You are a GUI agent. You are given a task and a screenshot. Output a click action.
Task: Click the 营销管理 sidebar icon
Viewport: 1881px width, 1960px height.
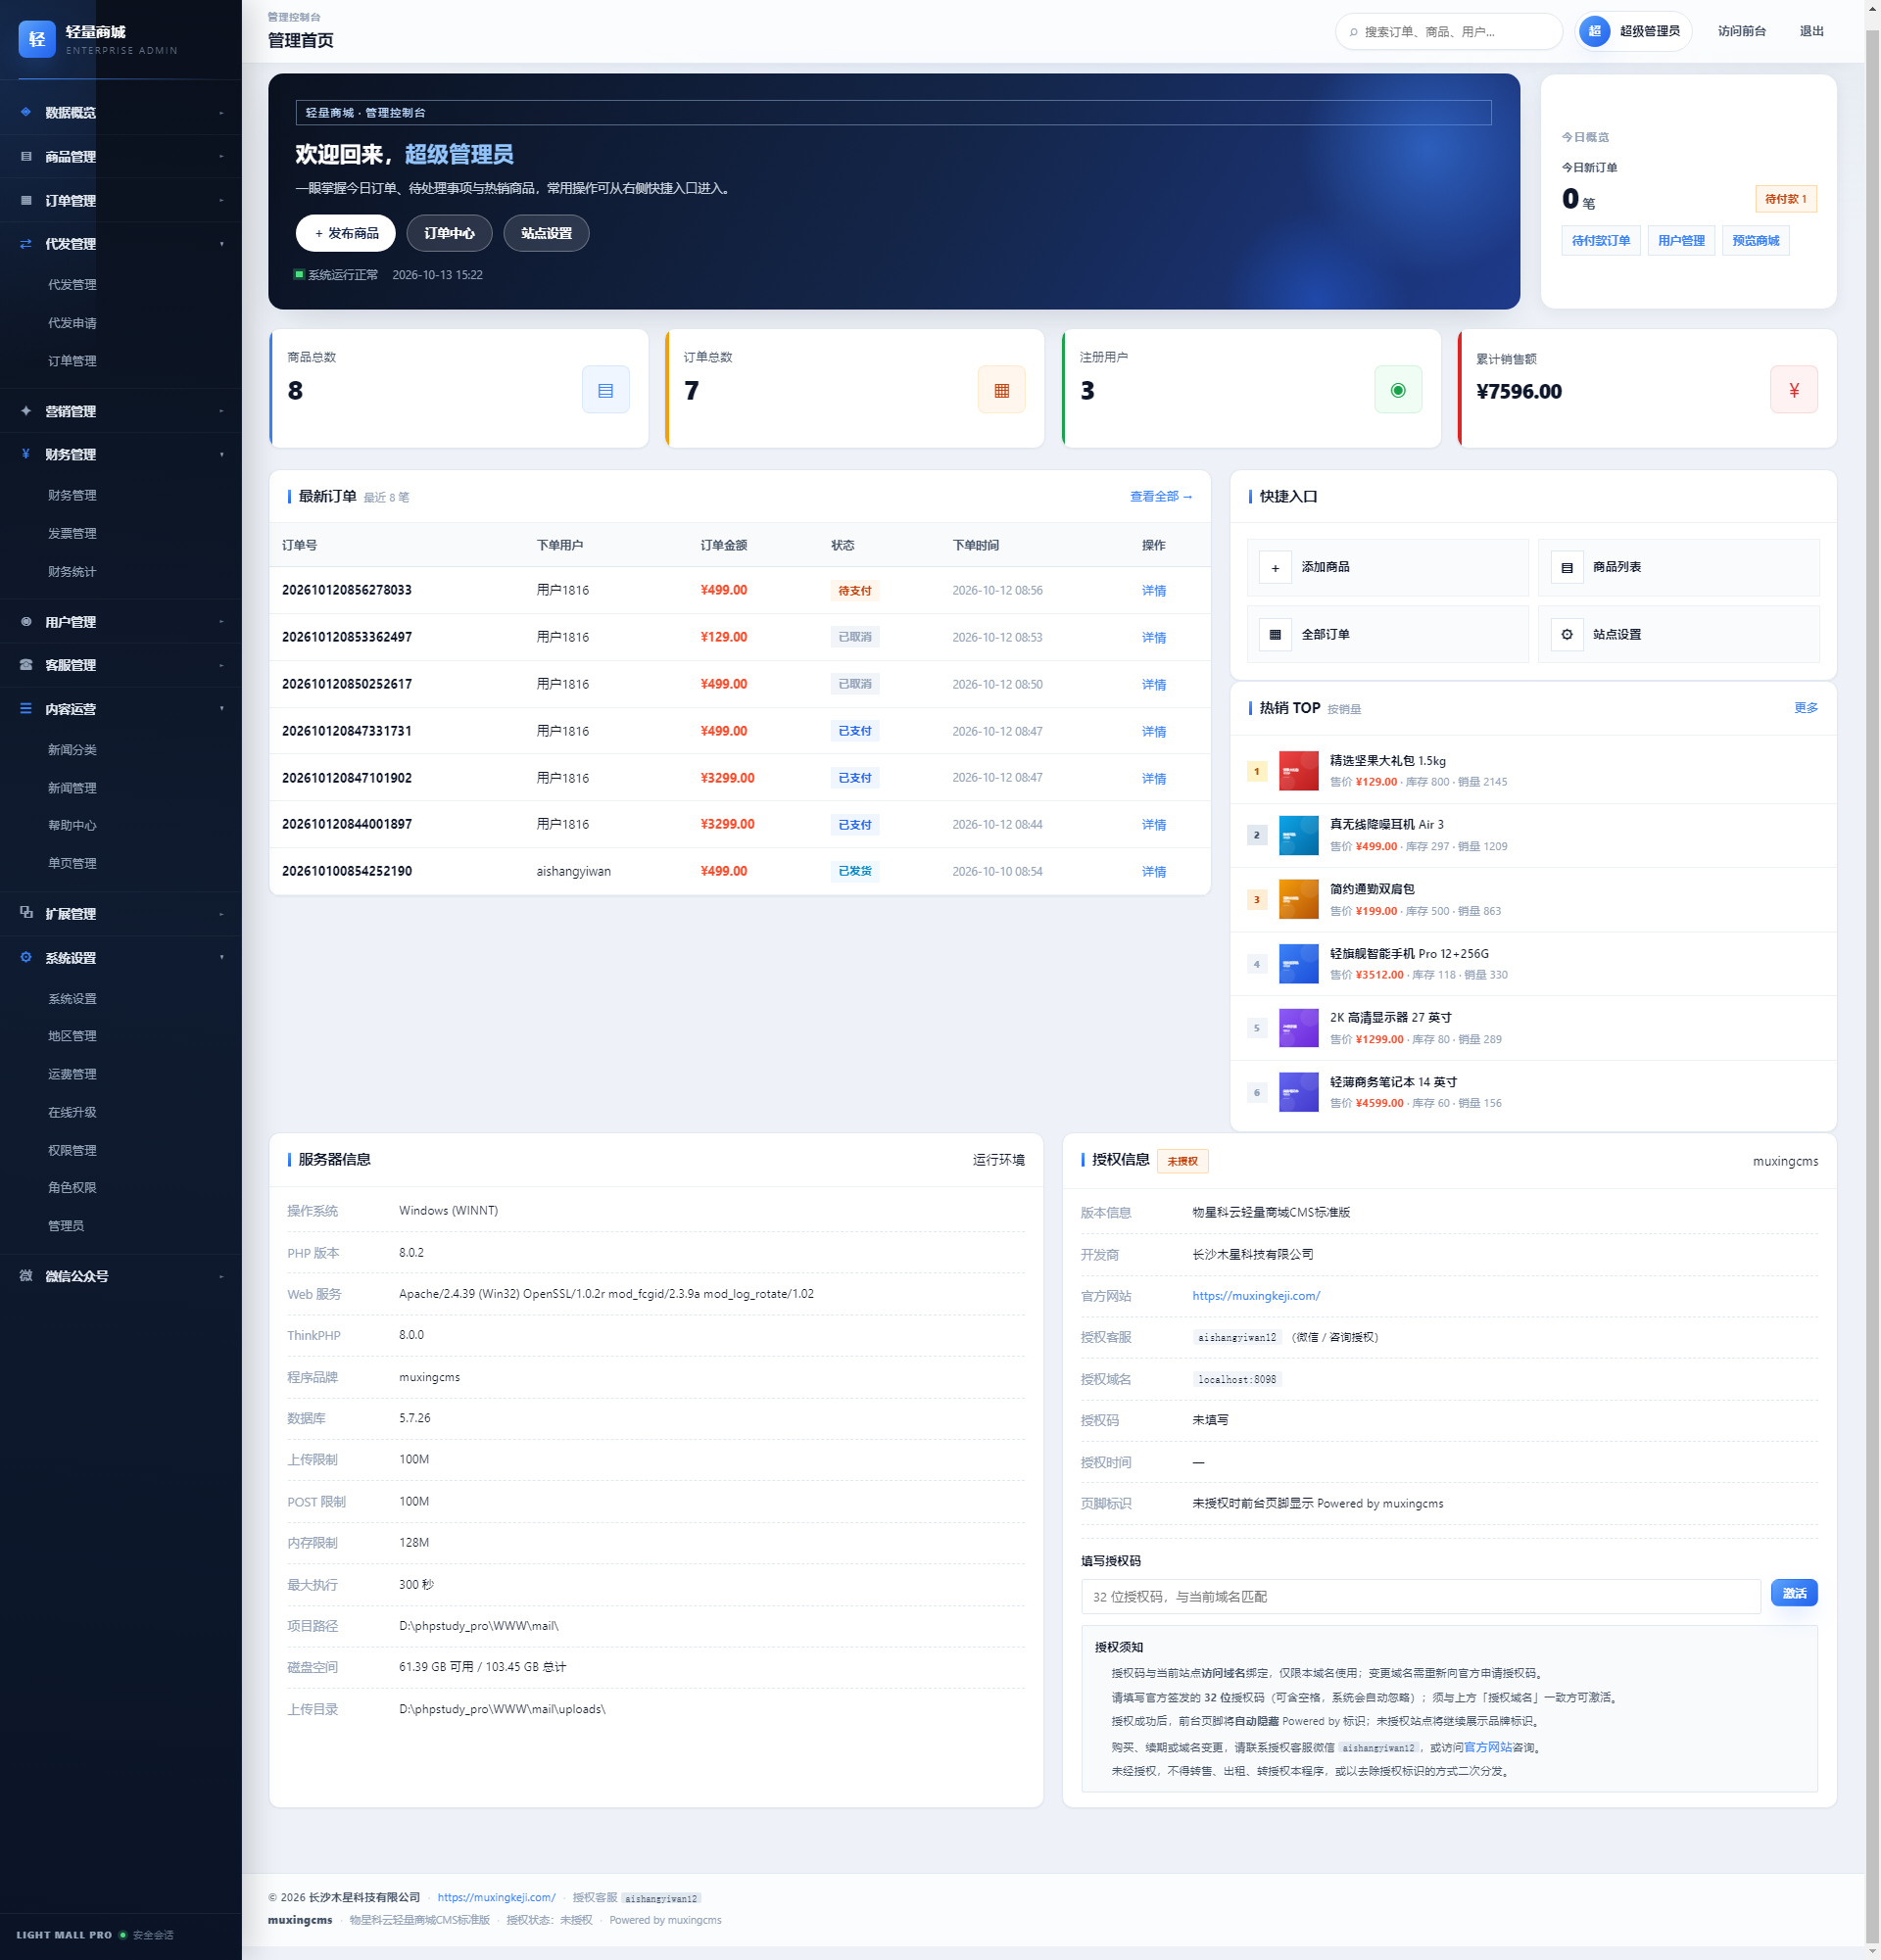[x=26, y=411]
